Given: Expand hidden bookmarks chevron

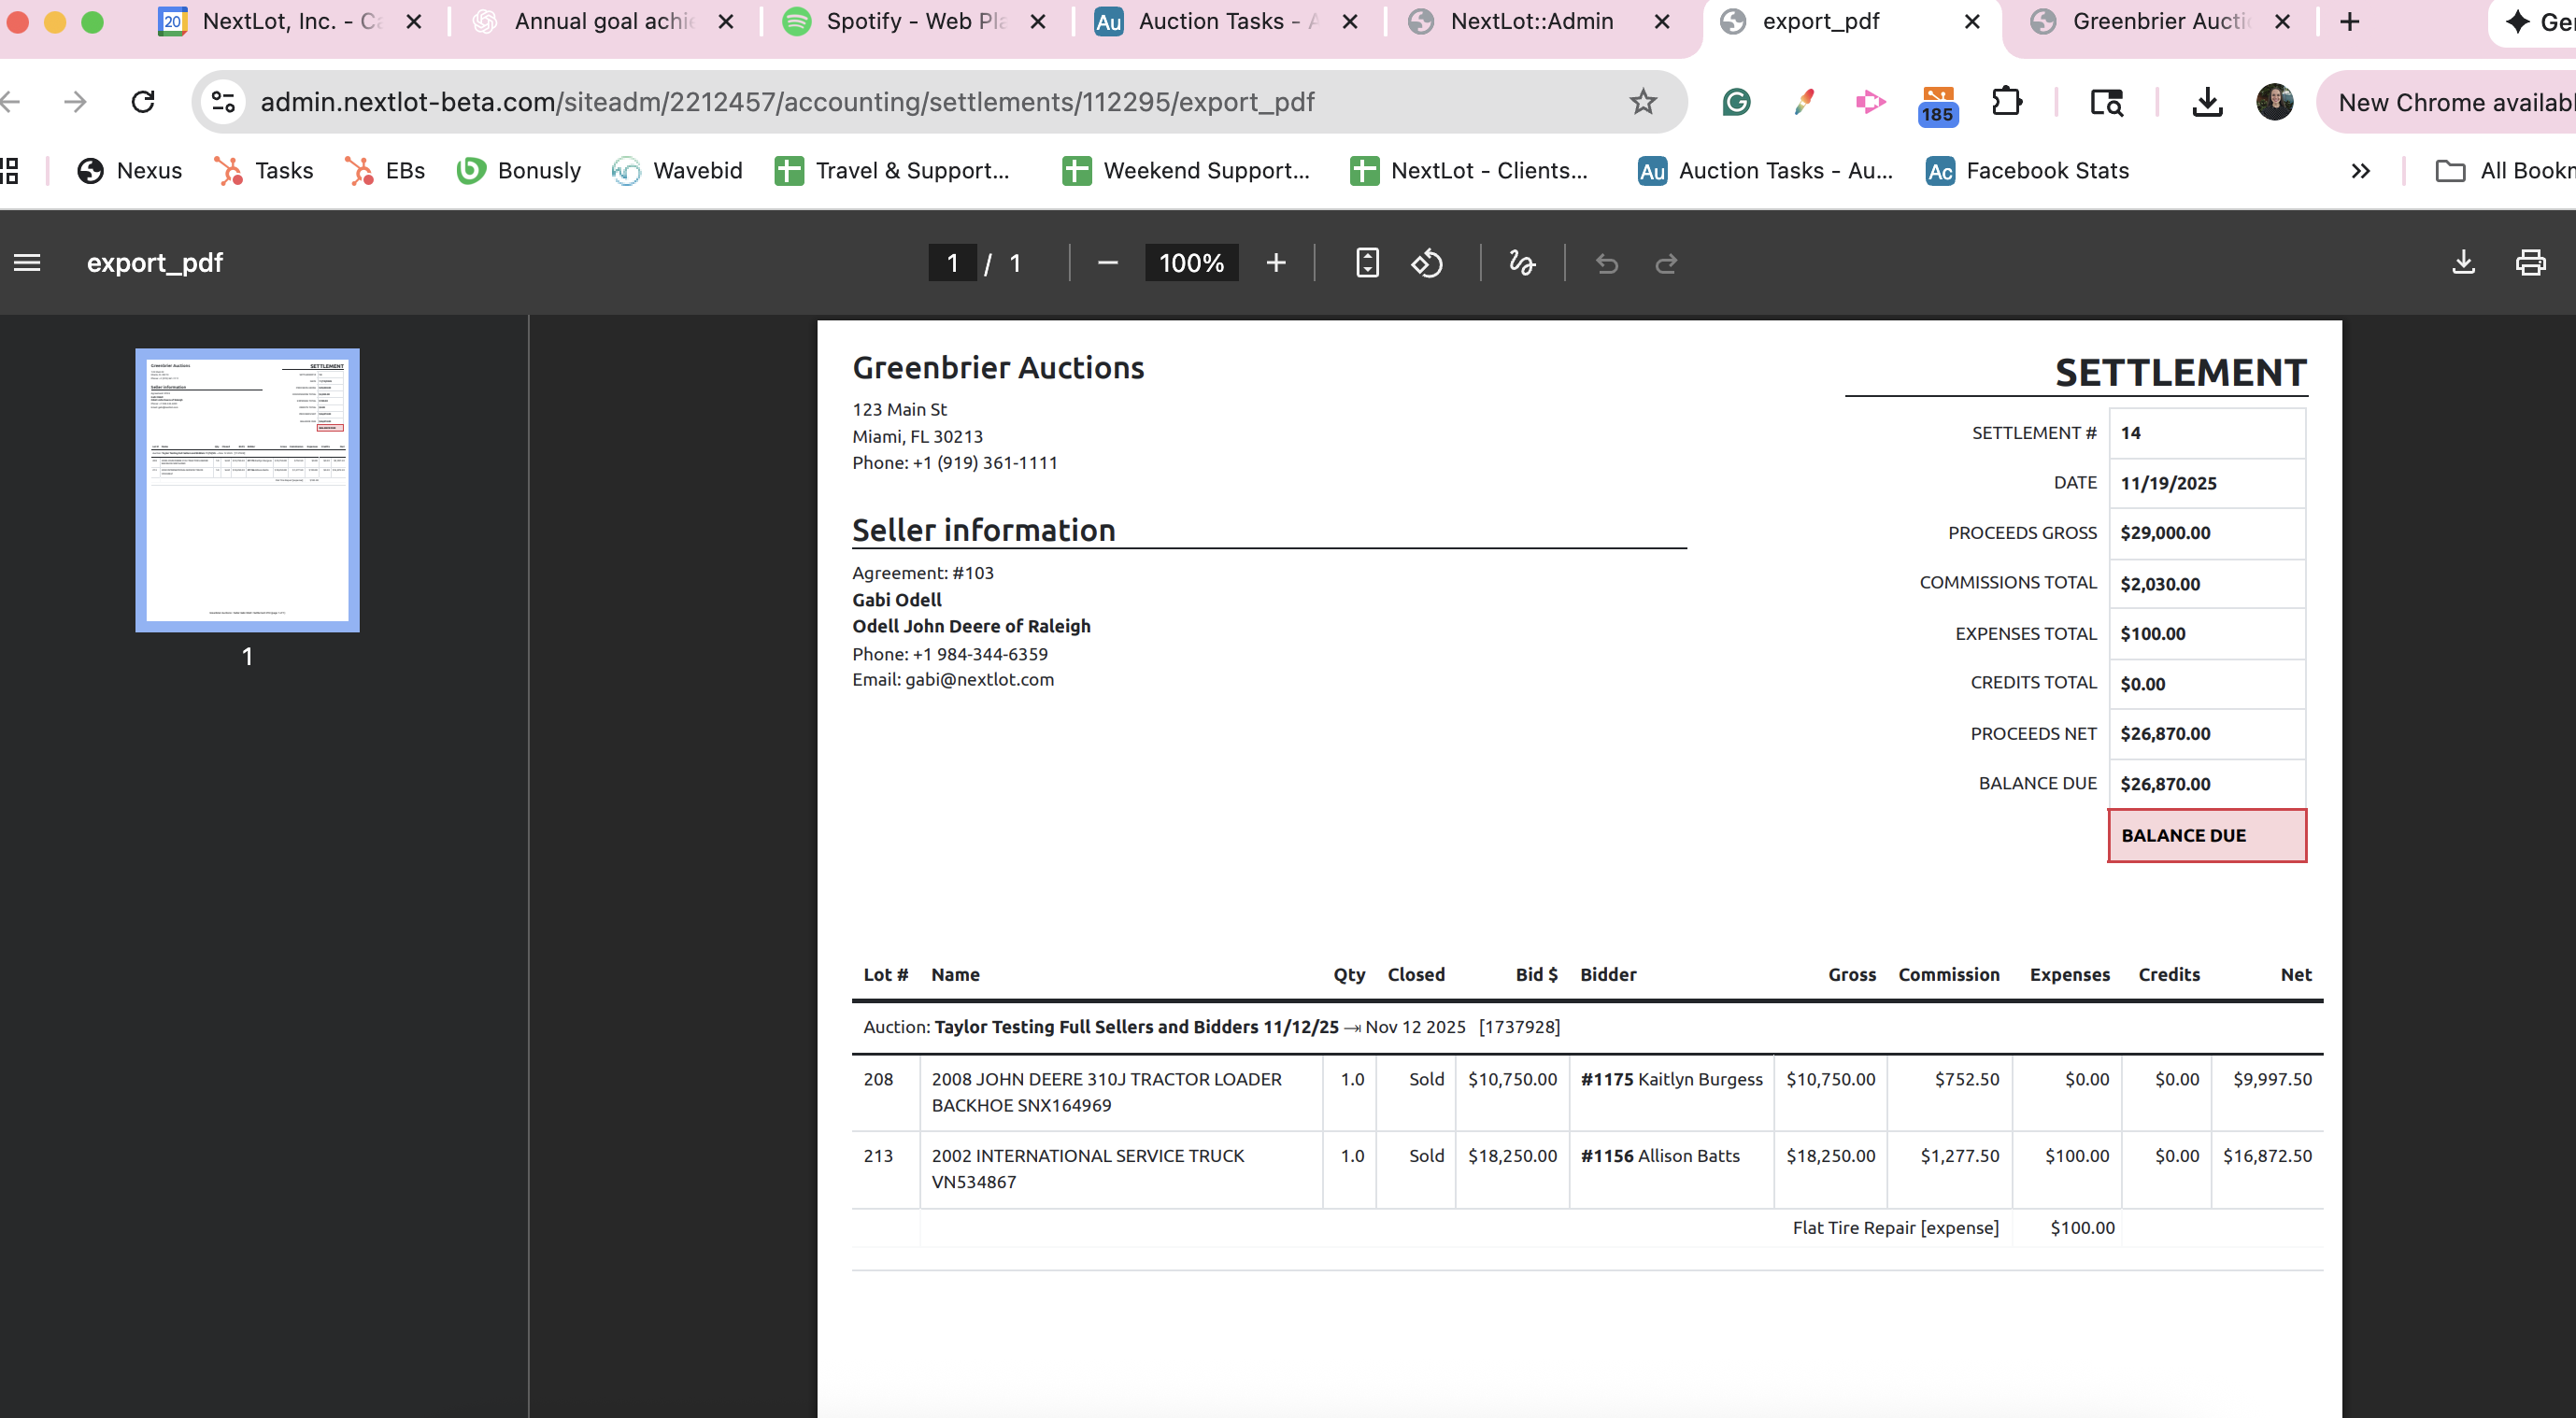Looking at the screenshot, I should pyautogui.click(x=2361, y=171).
